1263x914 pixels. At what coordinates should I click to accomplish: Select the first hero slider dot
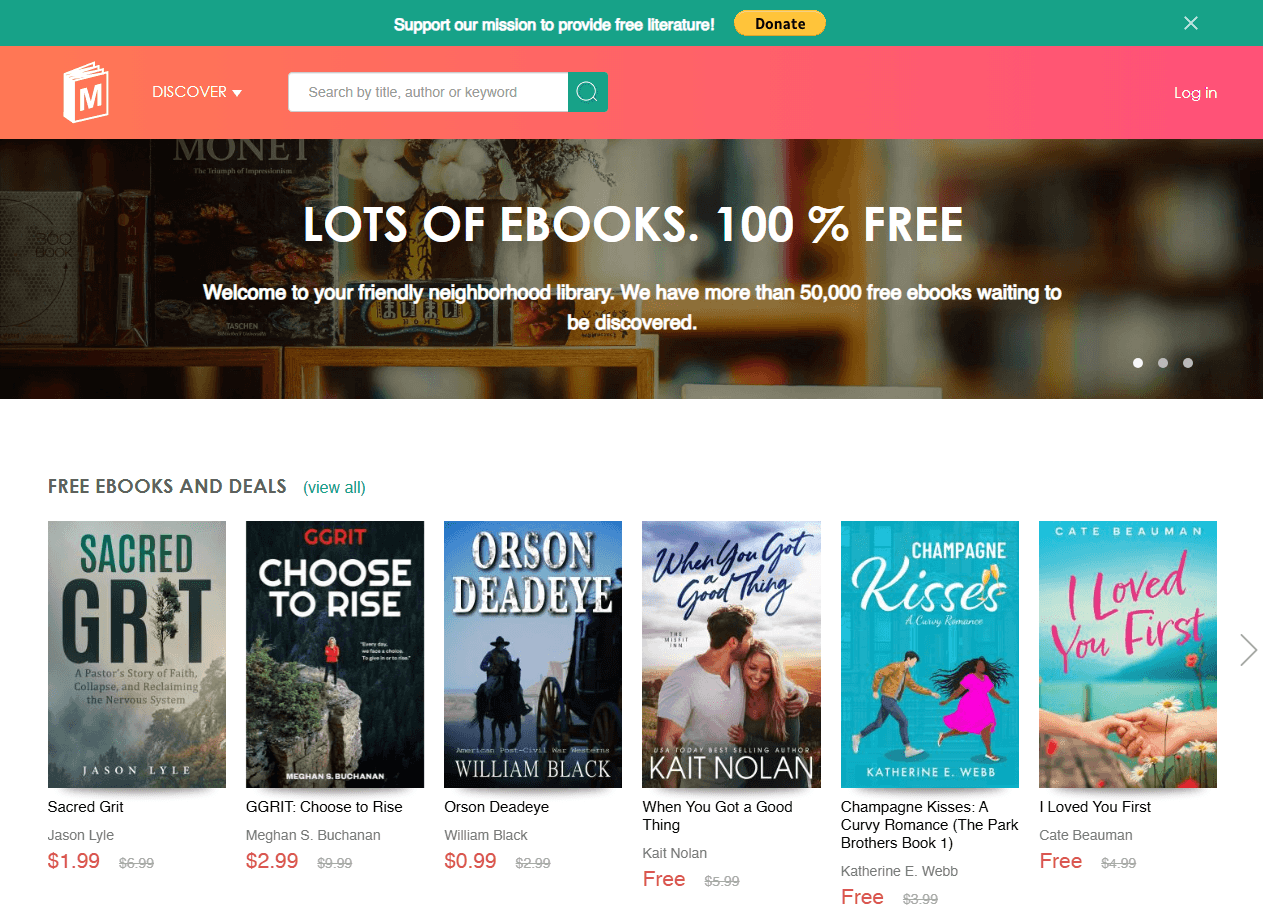[x=1138, y=363]
